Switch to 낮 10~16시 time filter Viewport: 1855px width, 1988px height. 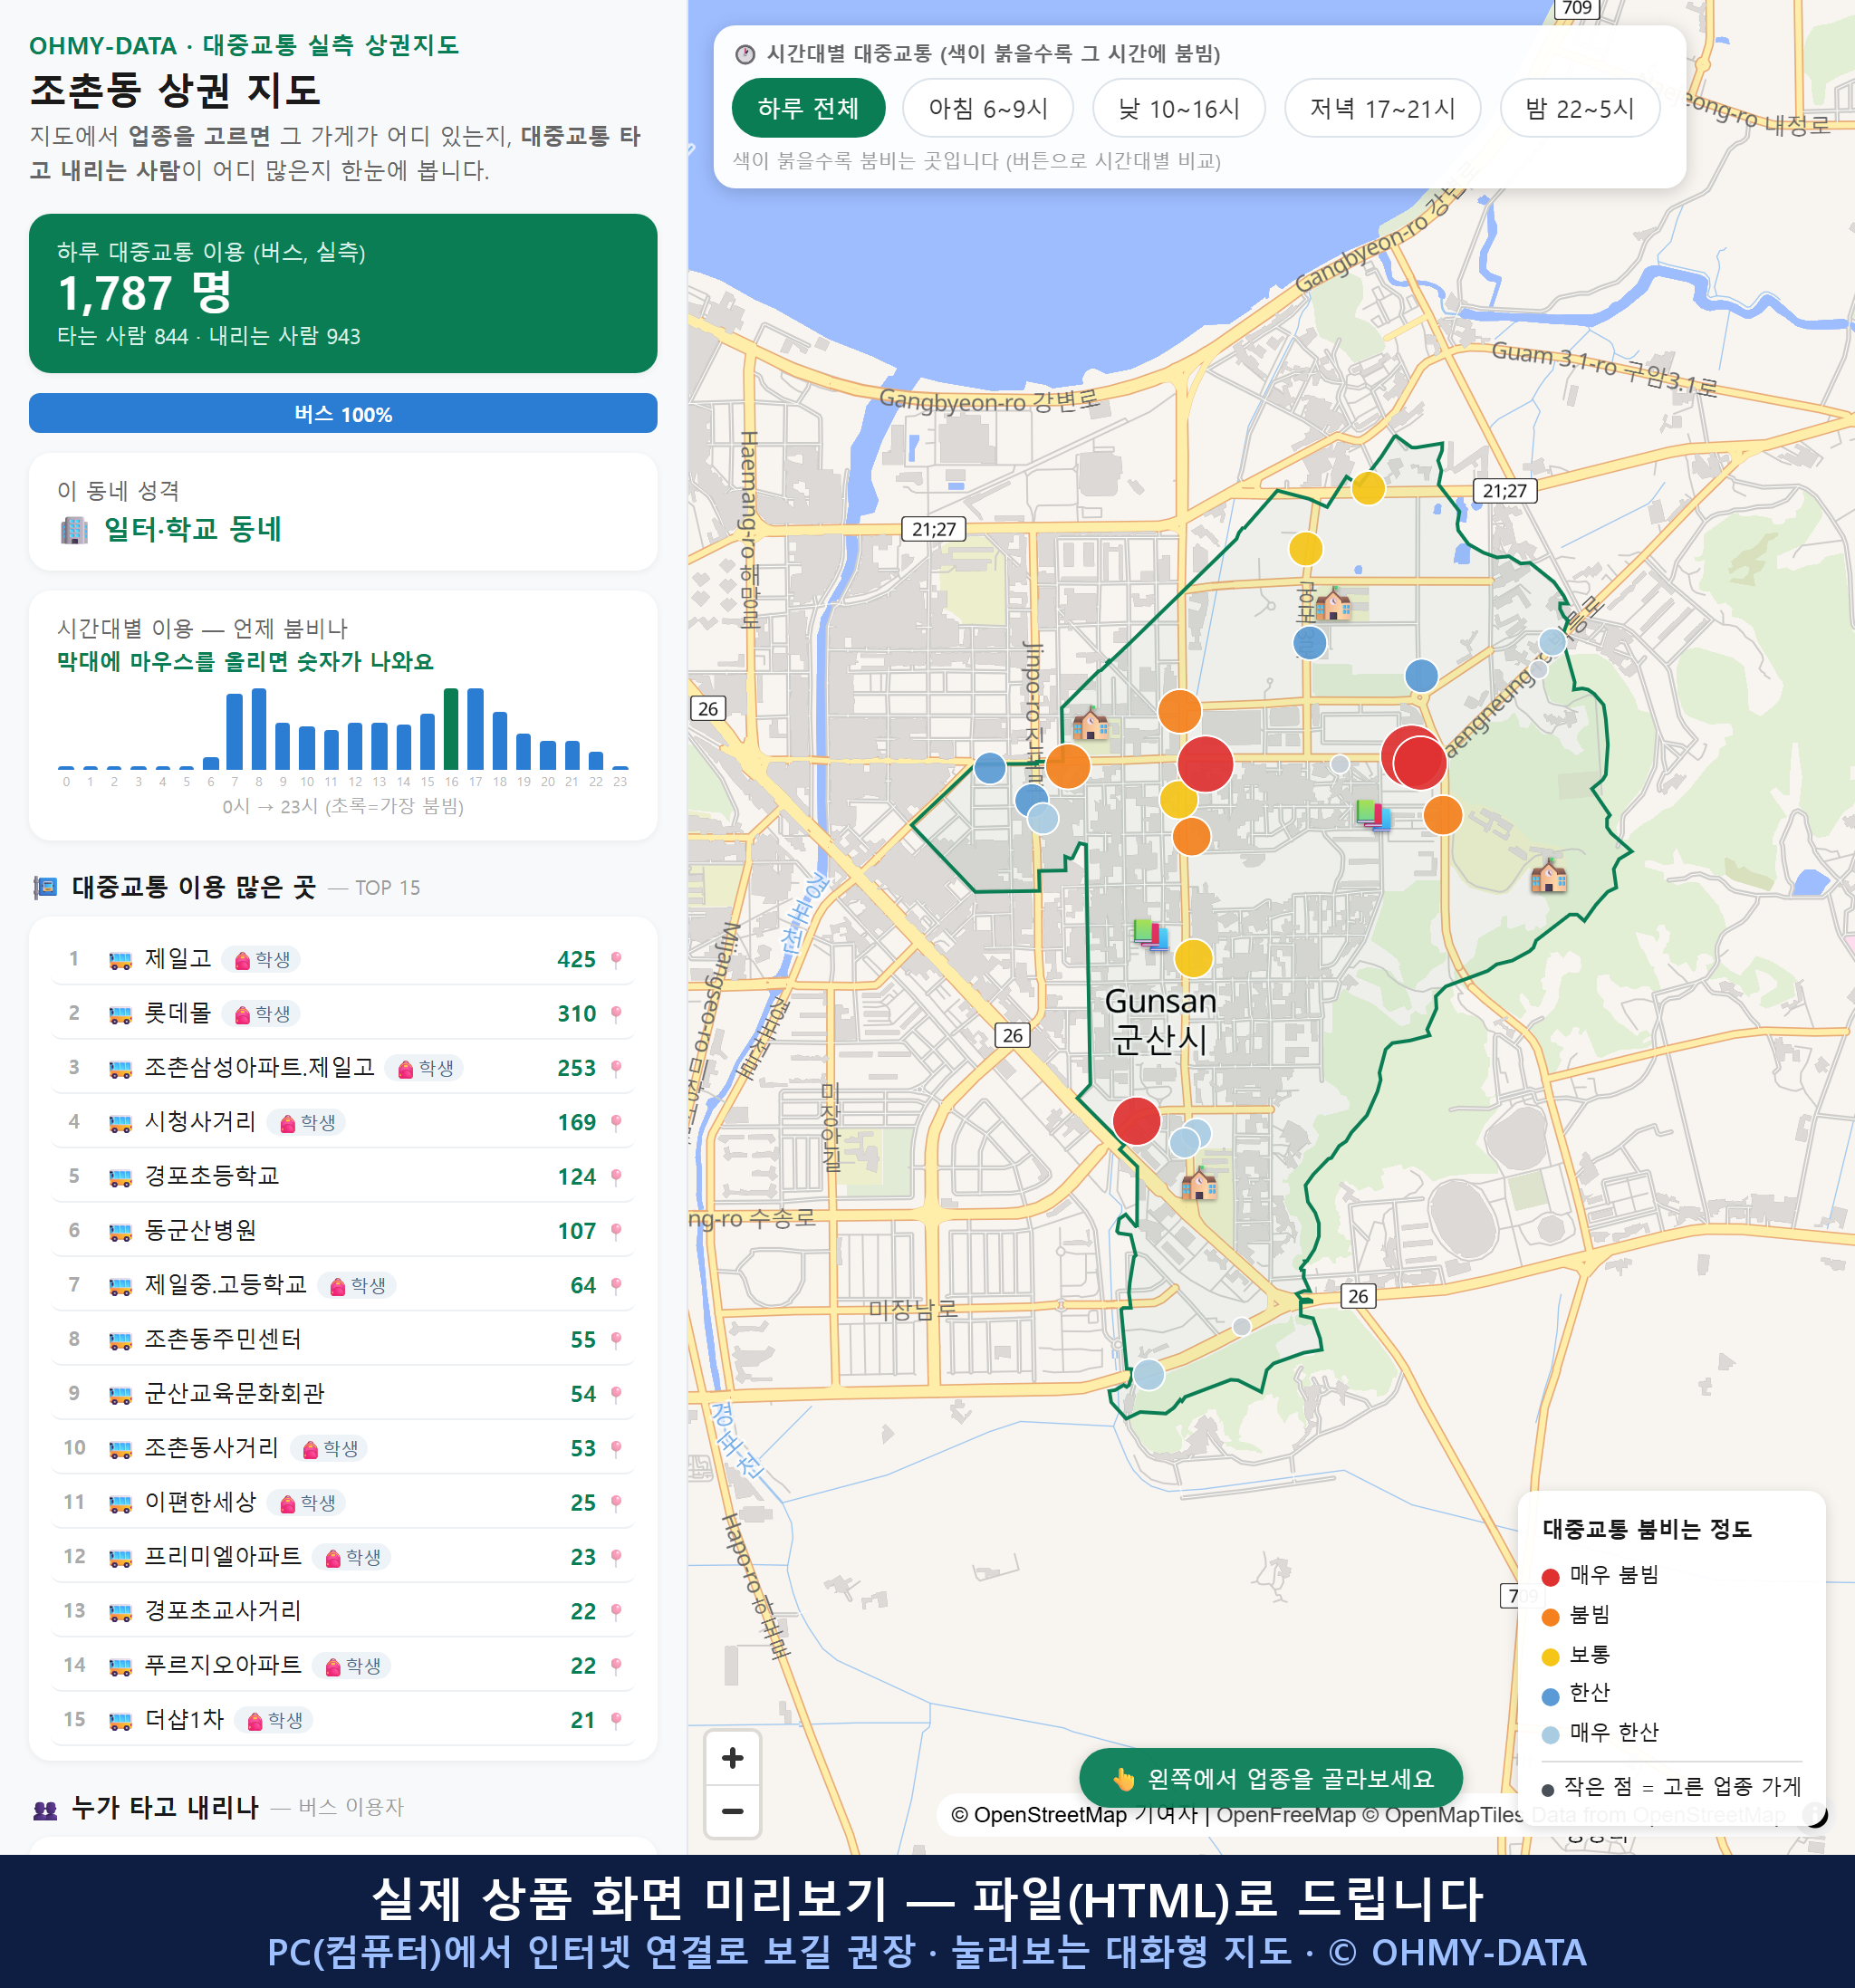pos(1179,108)
